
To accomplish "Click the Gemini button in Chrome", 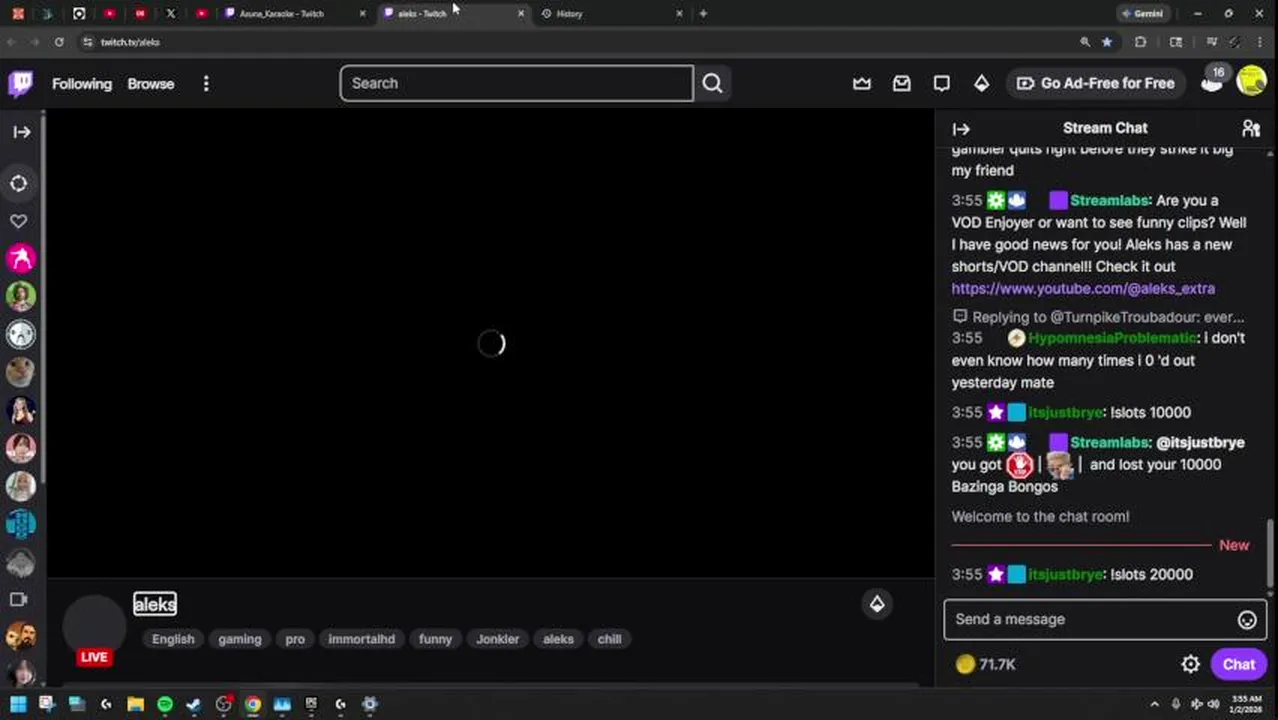I will coord(1141,14).
